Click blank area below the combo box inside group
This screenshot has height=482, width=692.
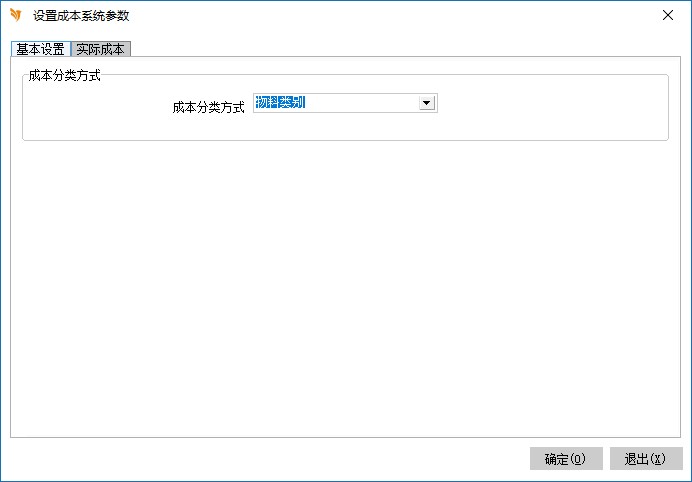click(345, 127)
